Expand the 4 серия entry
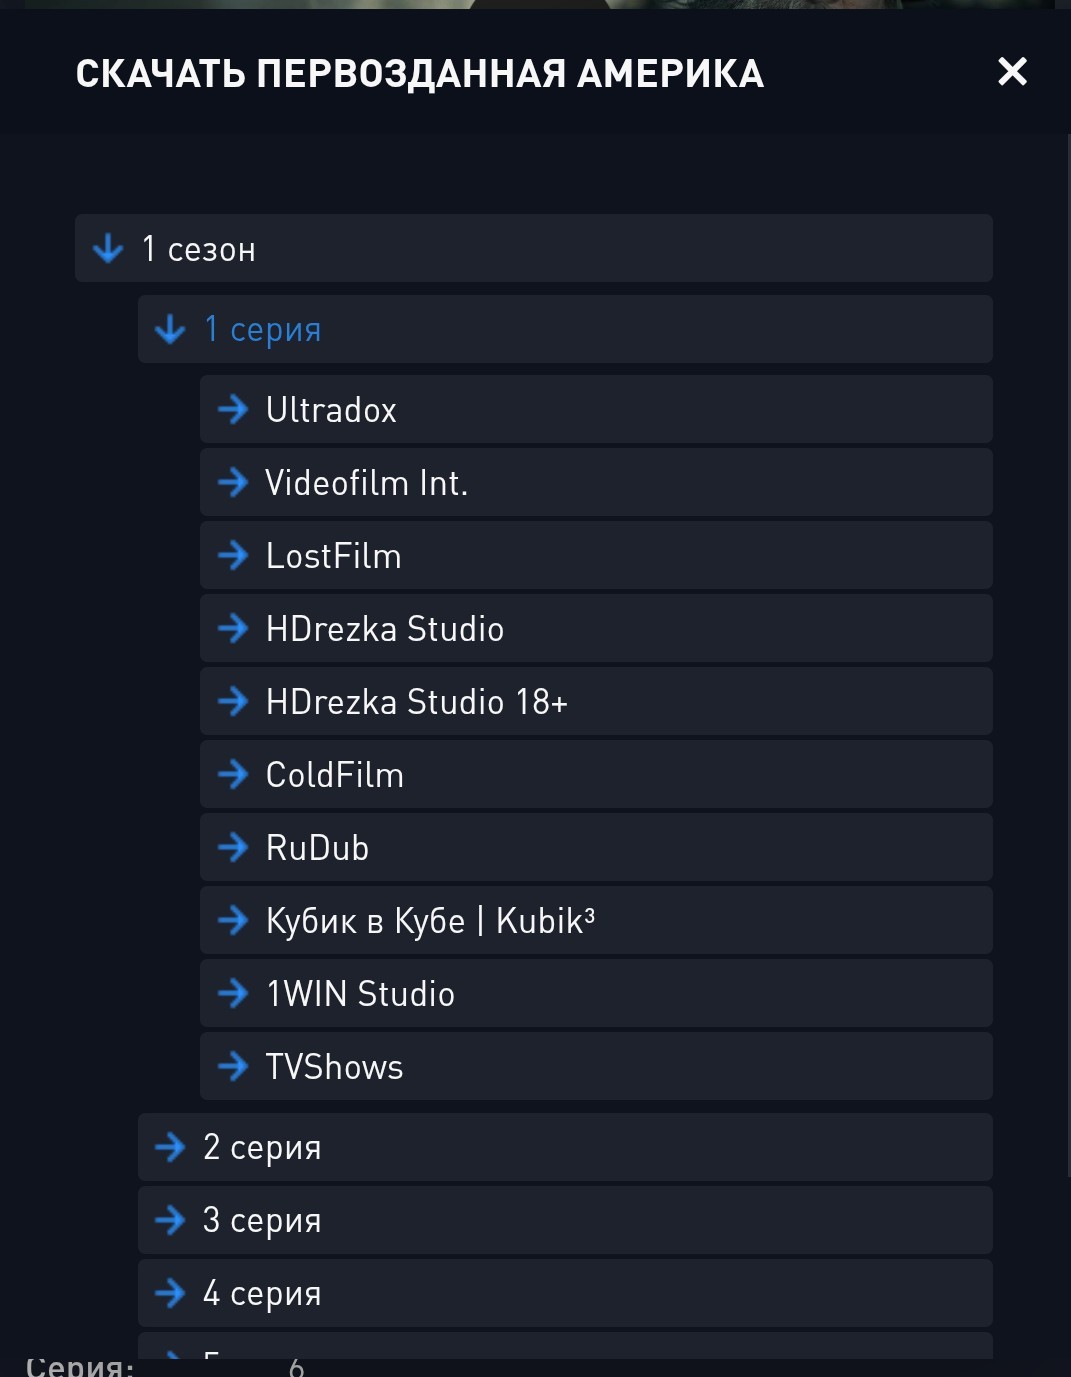This screenshot has height=1377, width=1071. coord(565,1293)
